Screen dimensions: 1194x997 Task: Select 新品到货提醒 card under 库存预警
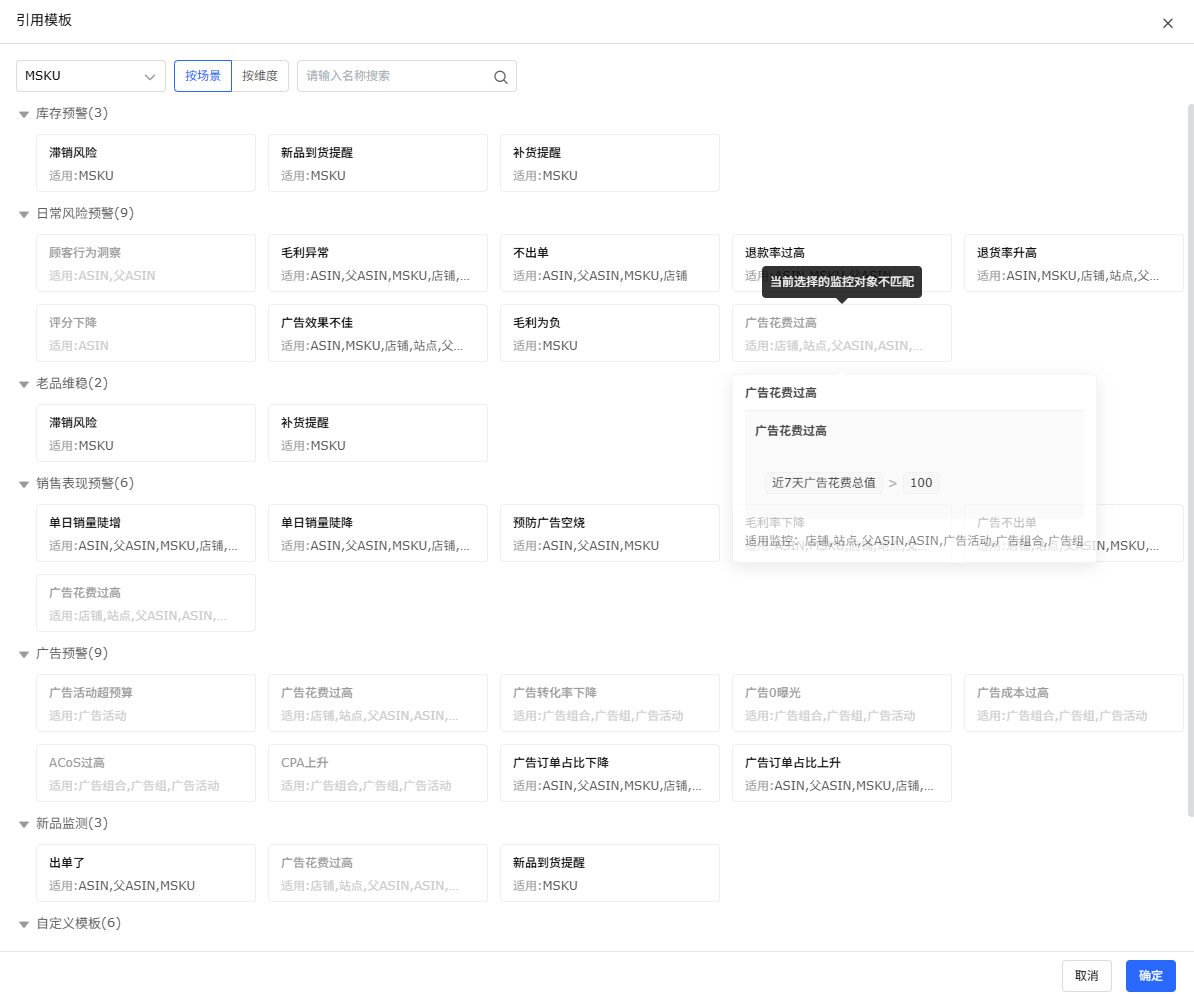(x=378, y=163)
